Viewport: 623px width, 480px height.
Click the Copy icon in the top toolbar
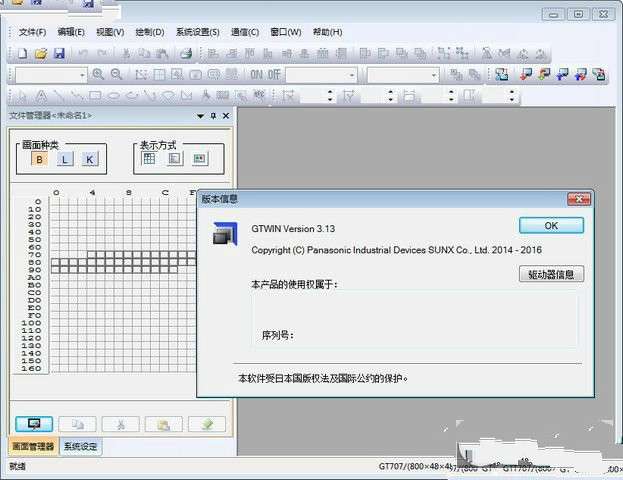[144, 53]
